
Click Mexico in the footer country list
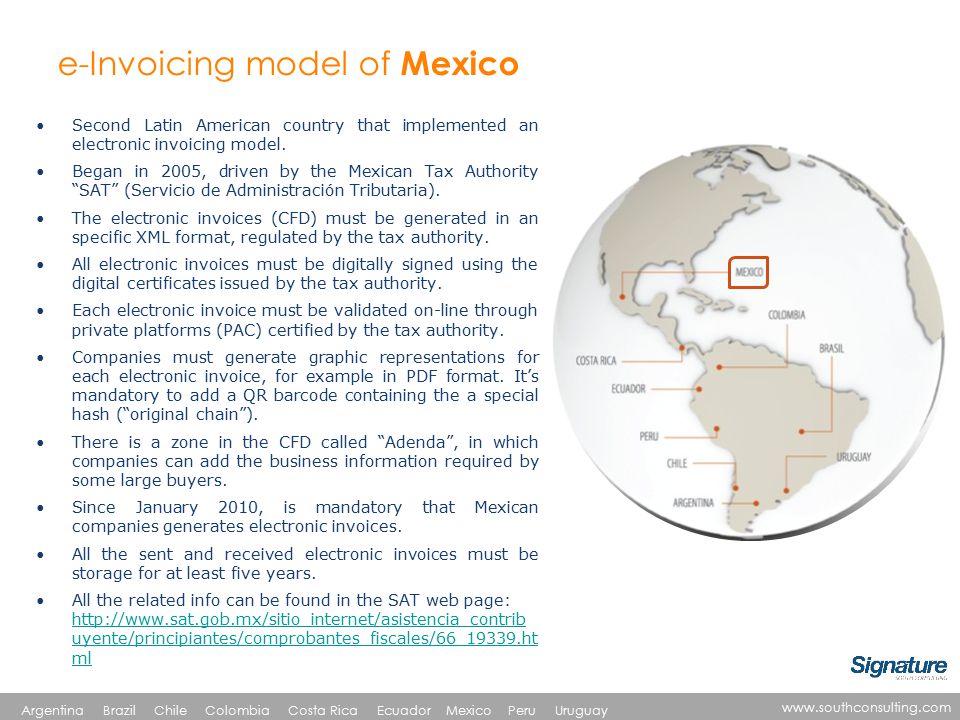pyautogui.click(x=468, y=710)
